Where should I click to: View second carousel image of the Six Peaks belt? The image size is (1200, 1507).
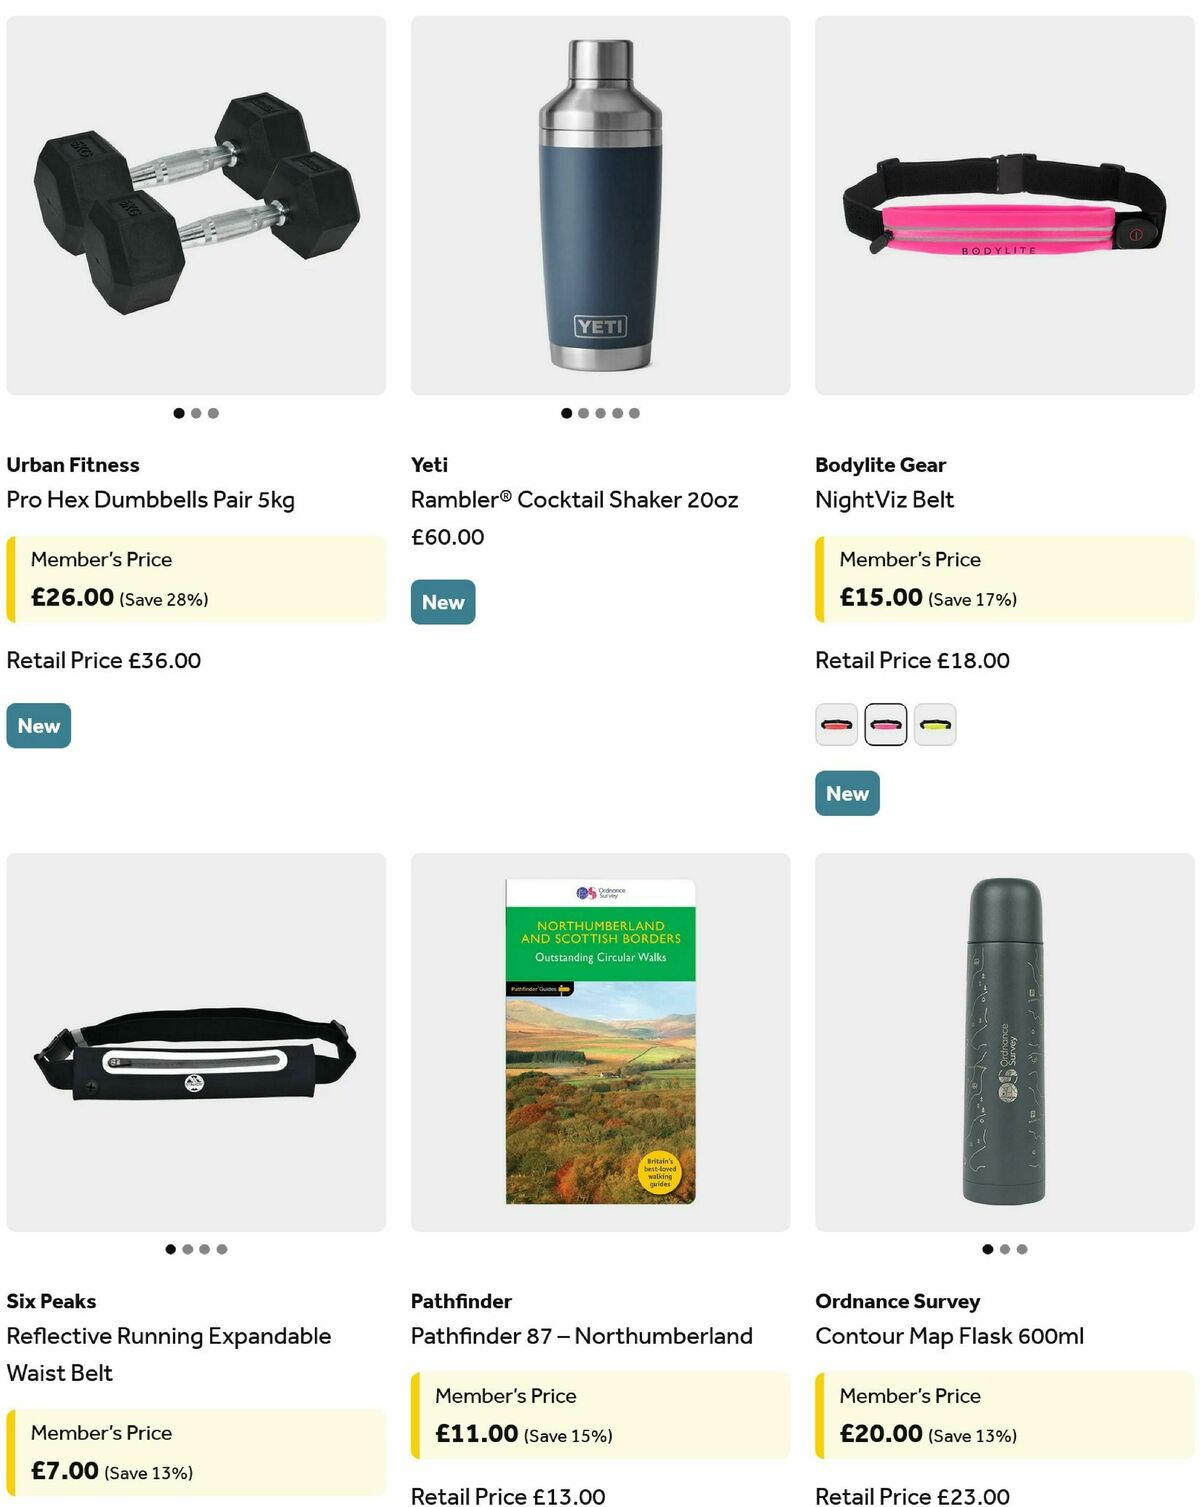pyautogui.click(x=186, y=1249)
